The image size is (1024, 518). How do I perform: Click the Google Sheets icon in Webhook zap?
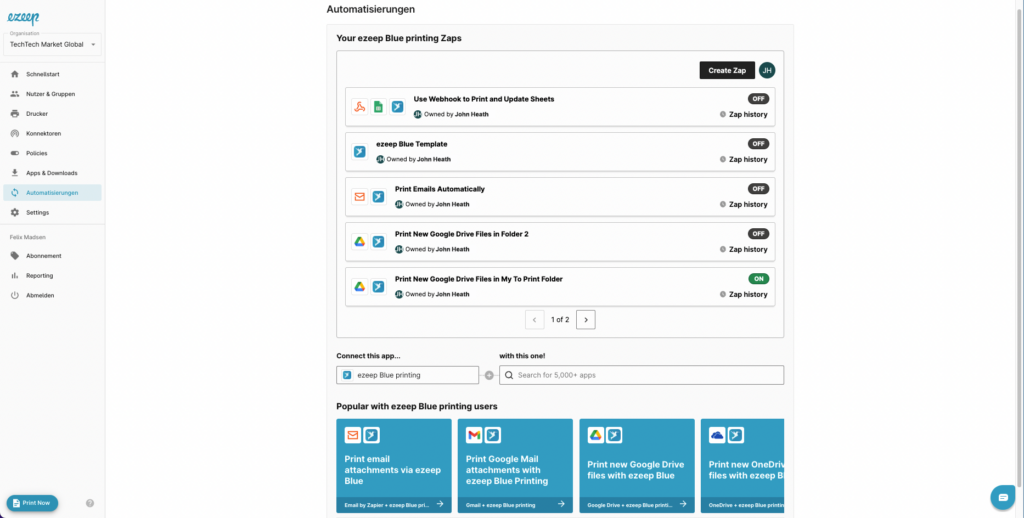click(378, 107)
